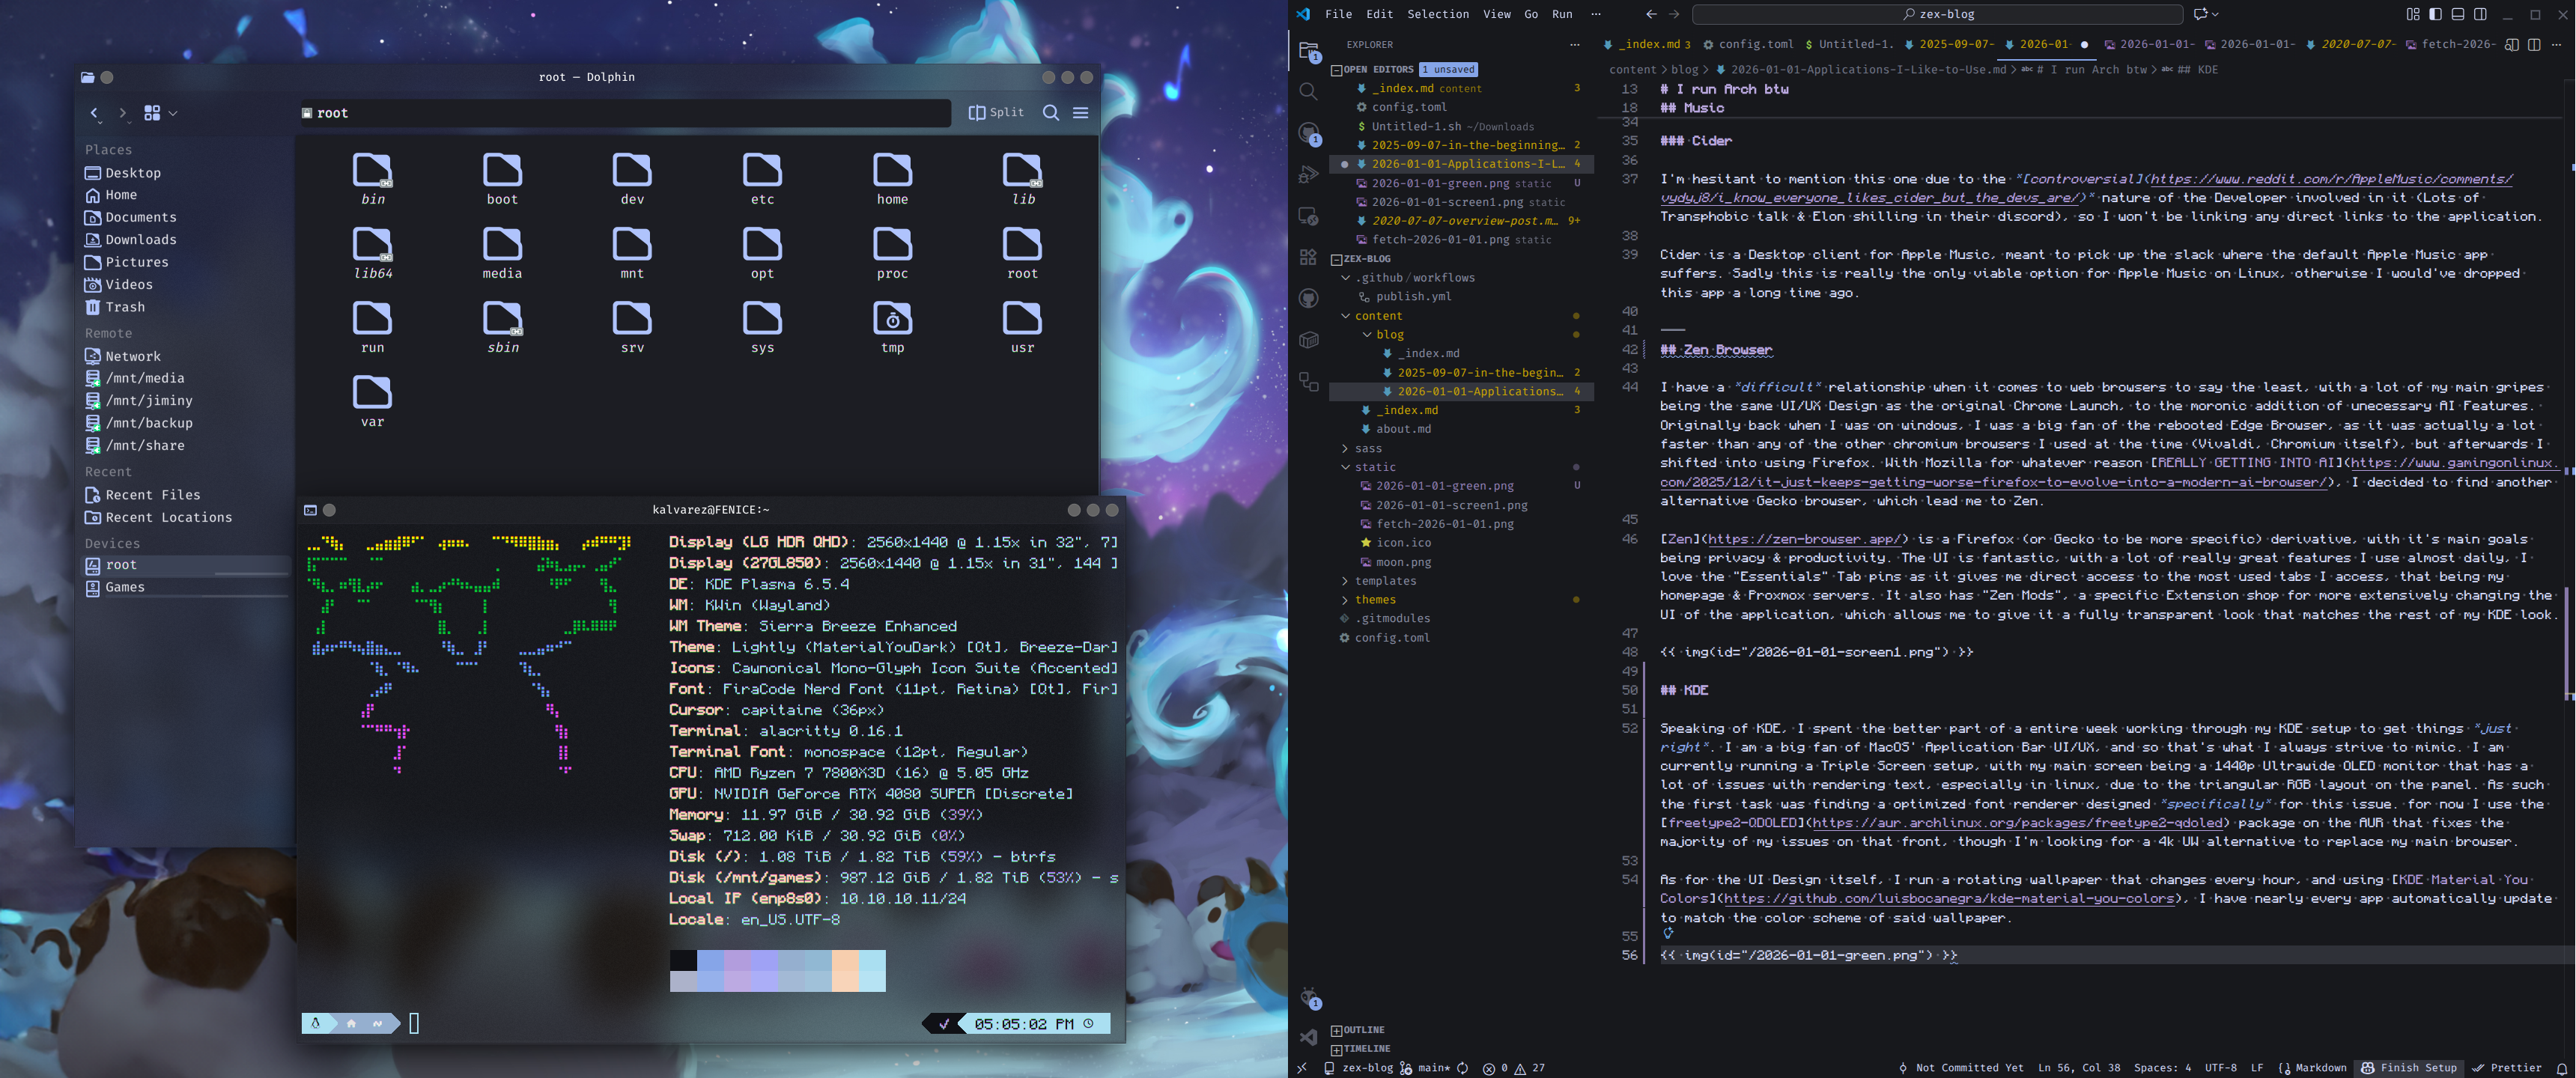Open the markdown preview to the side

click(2512, 44)
